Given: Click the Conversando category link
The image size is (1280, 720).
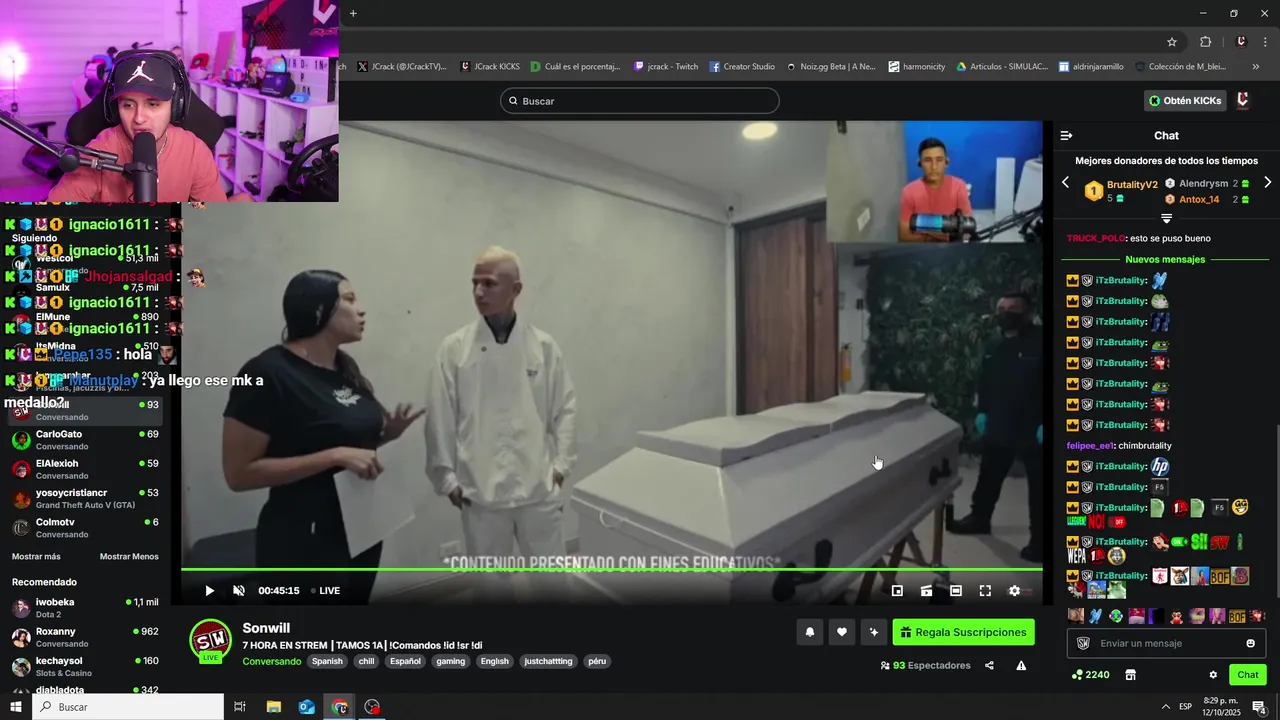Looking at the screenshot, I should tap(272, 661).
